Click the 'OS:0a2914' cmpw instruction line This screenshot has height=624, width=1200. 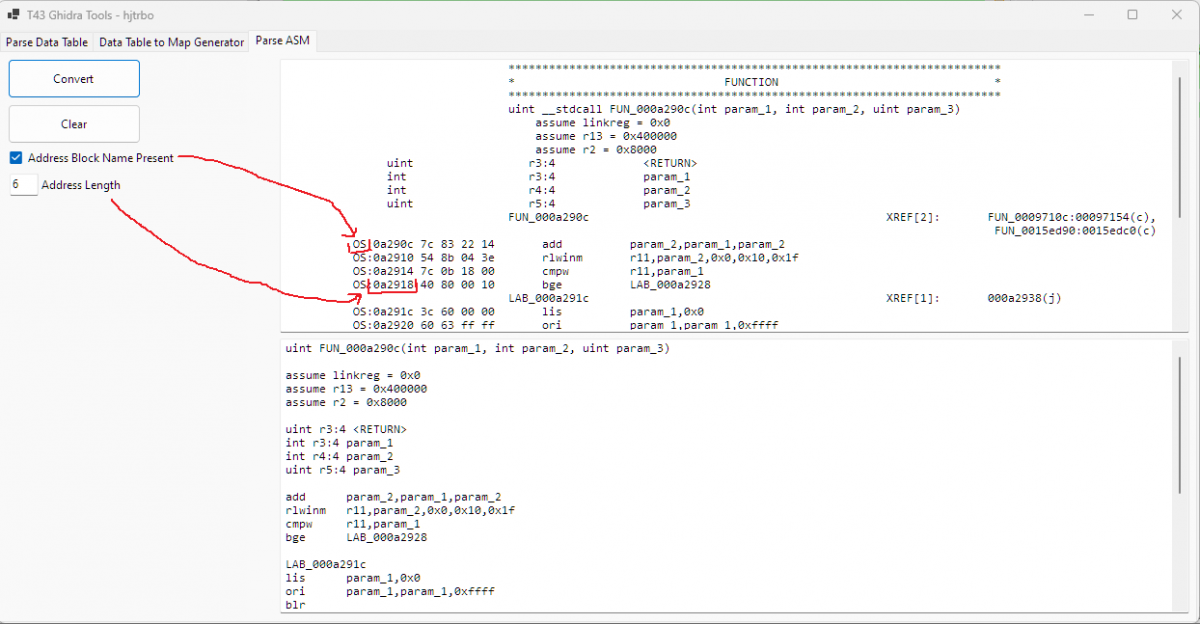click(529, 271)
